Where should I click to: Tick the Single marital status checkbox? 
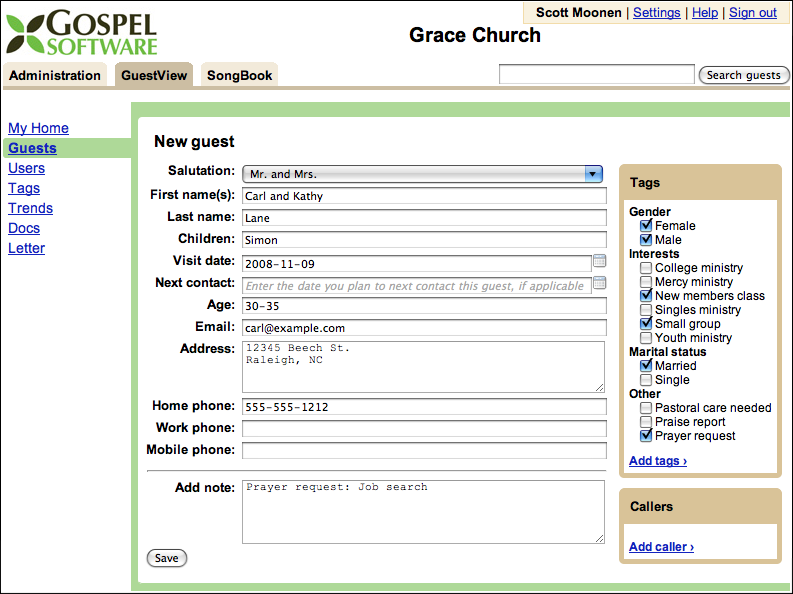click(x=646, y=380)
